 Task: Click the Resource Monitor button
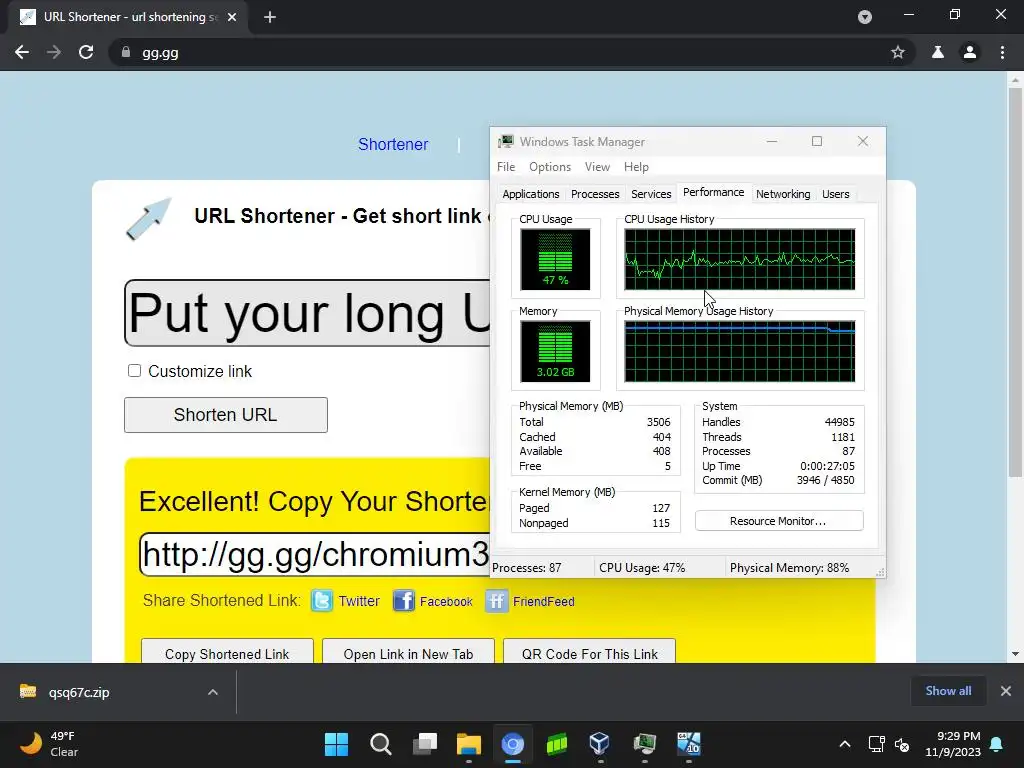click(x=778, y=520)
